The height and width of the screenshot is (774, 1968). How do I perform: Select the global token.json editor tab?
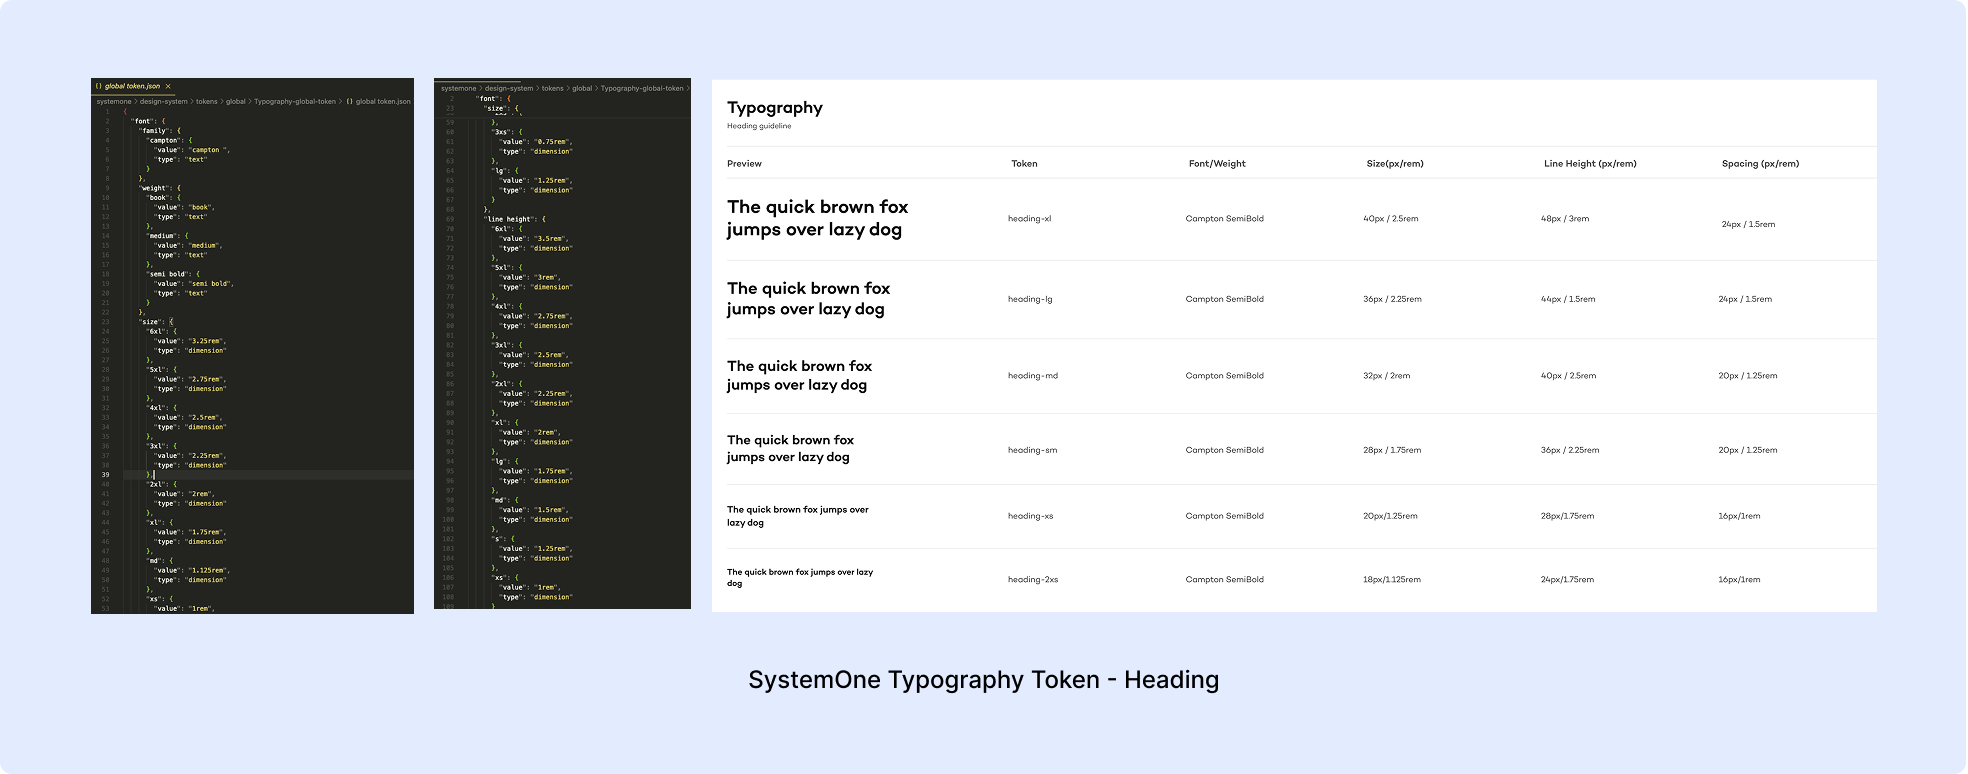coord(132,87)
